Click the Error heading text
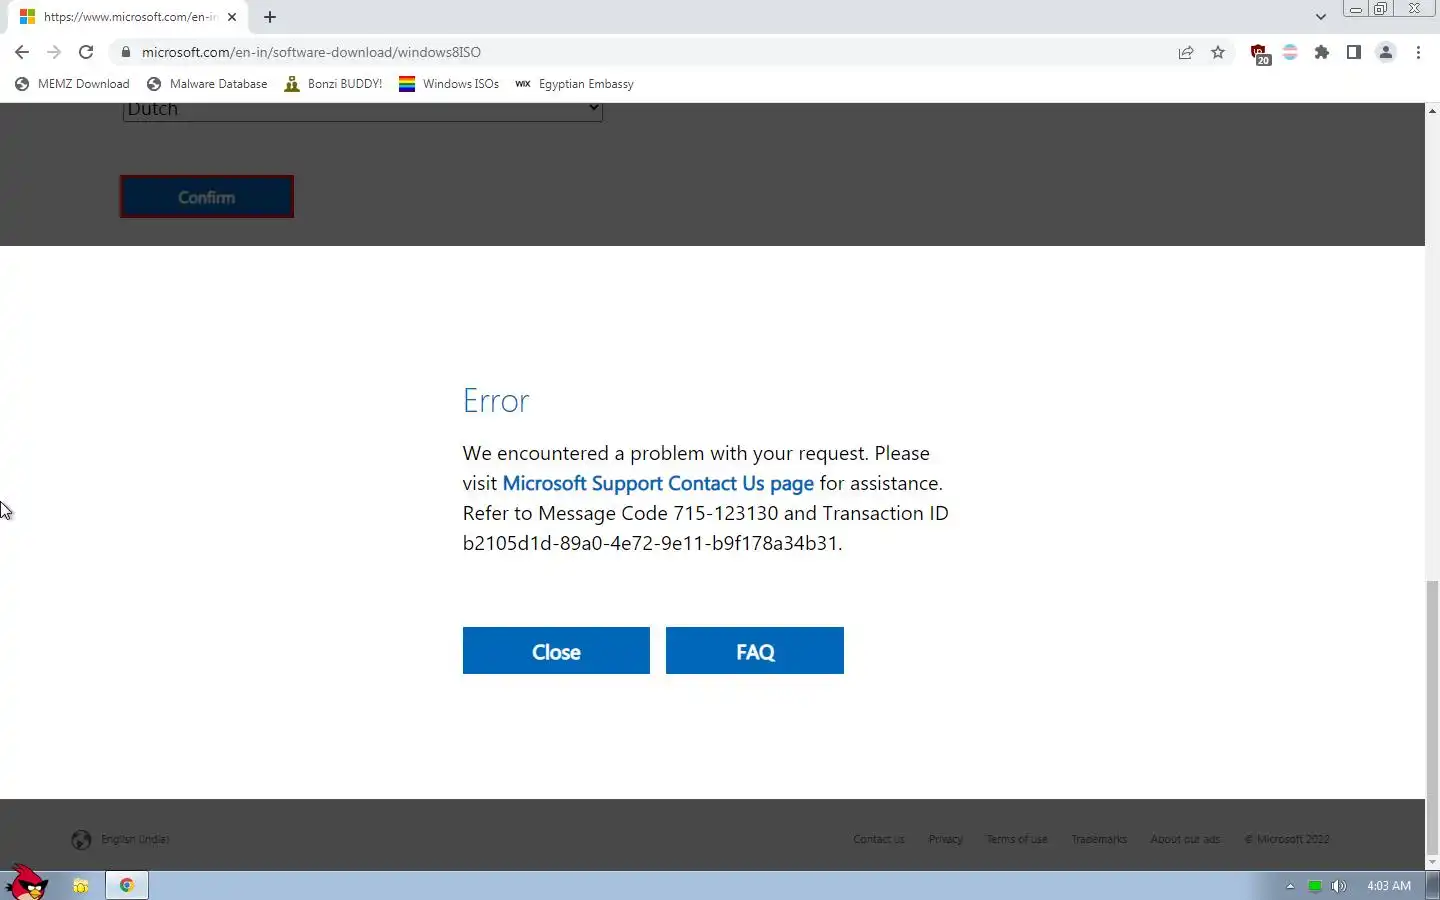 point(496,401)
